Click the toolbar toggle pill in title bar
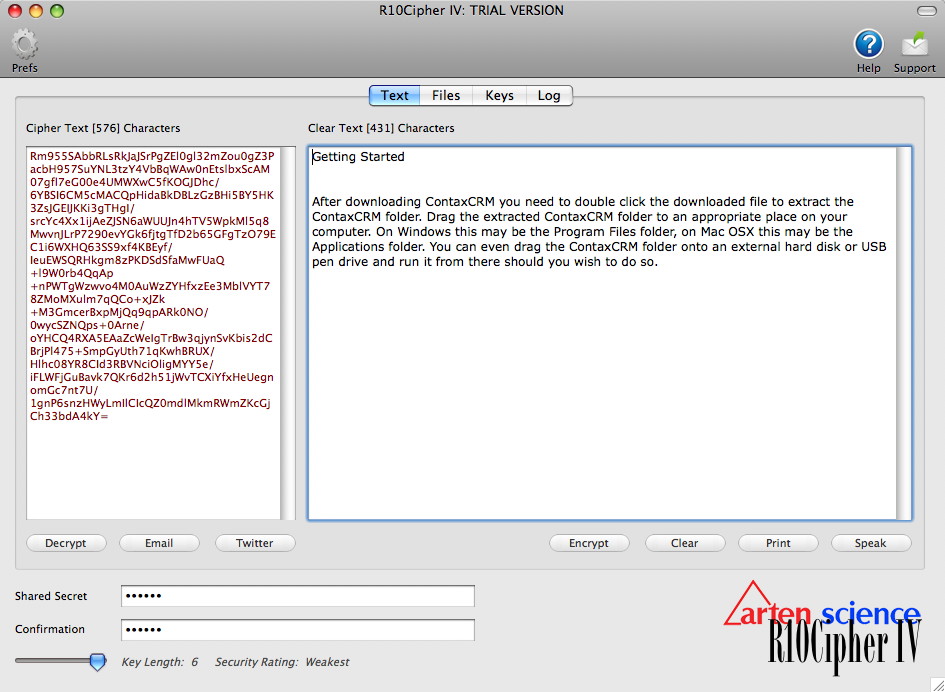Image resolution: width=945 pixels, height=692 pixels. coord(926,11)
